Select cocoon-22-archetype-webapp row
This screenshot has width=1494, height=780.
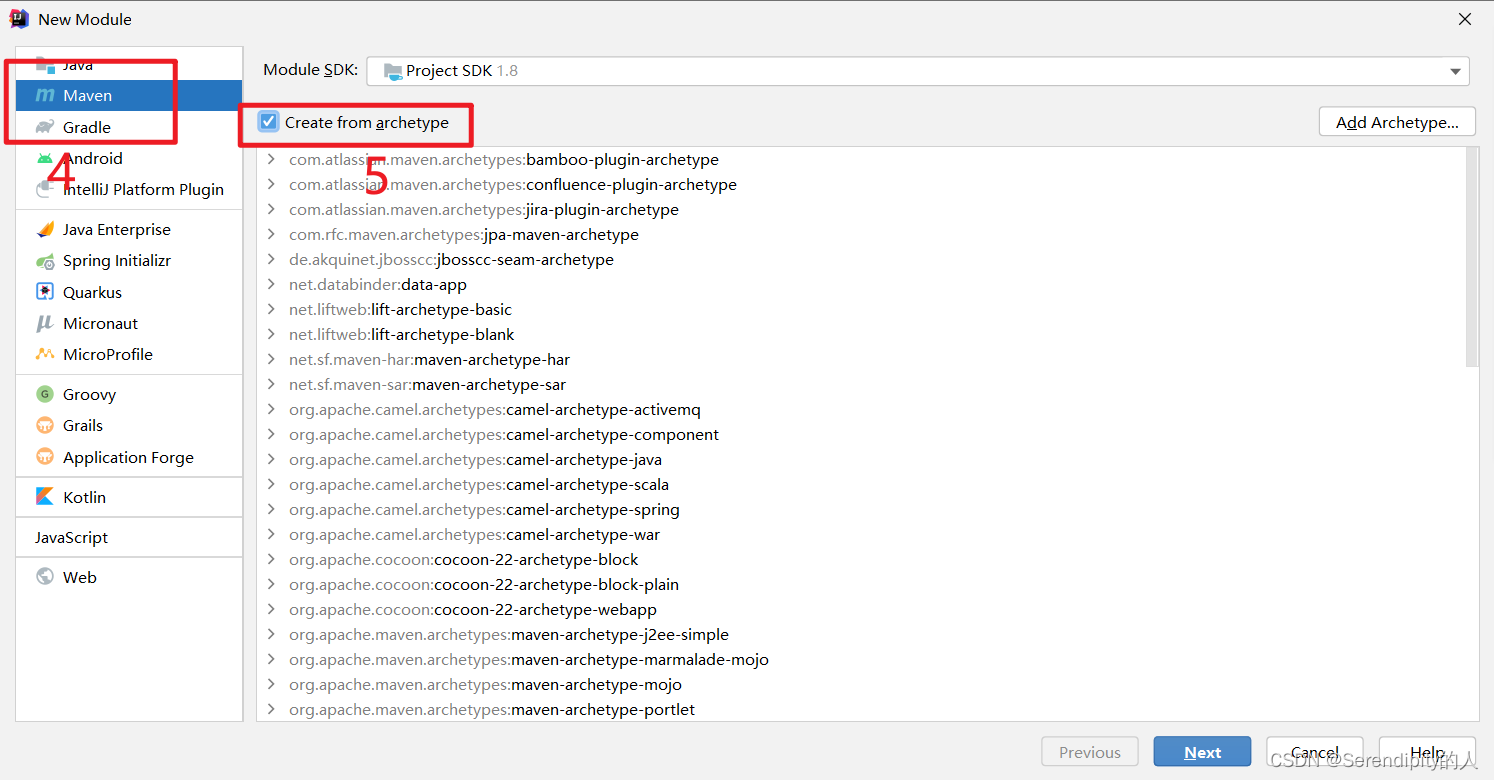coord(861,609)
